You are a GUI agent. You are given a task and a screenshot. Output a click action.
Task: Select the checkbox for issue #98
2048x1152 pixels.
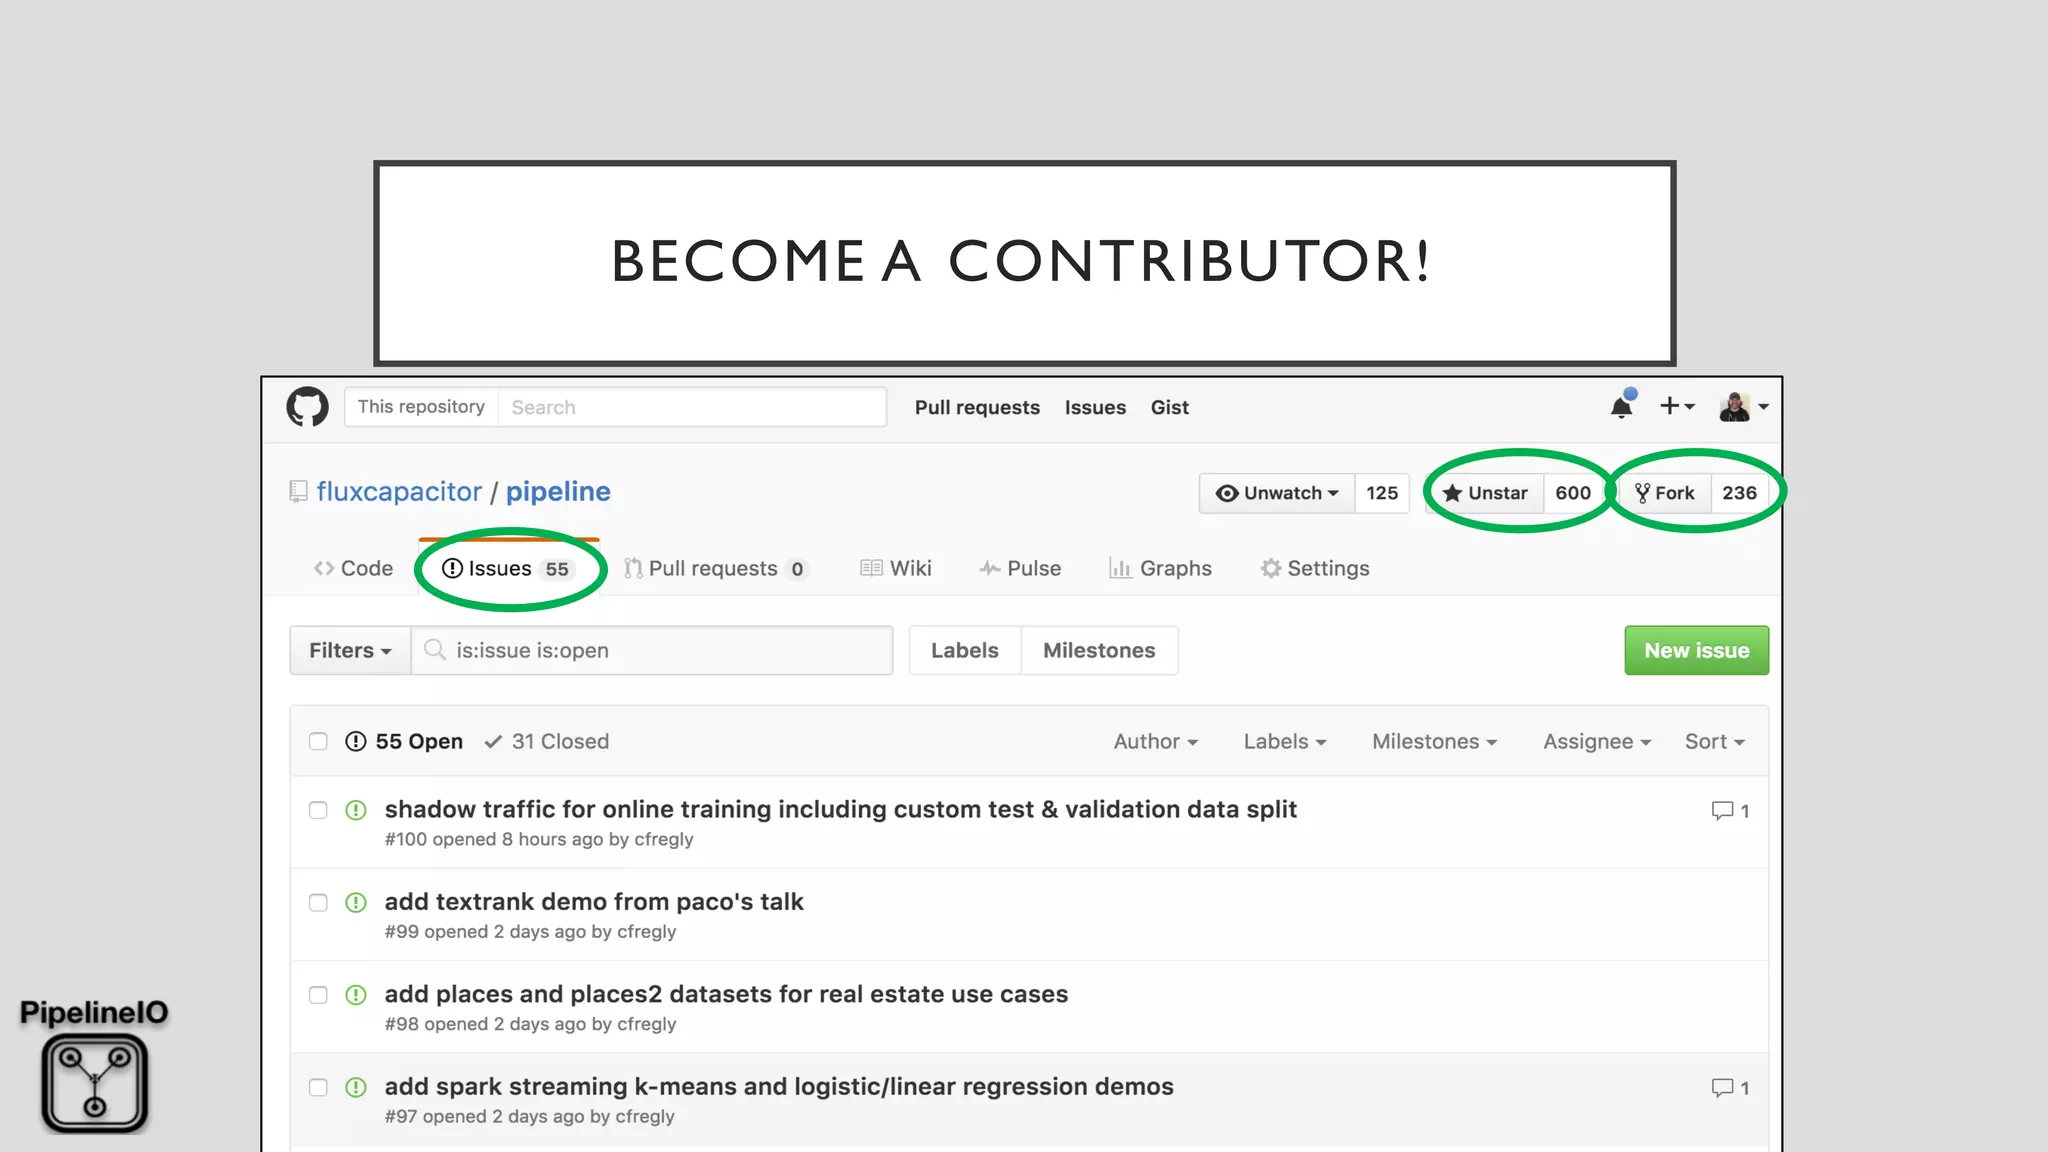[x=318, y=995]
